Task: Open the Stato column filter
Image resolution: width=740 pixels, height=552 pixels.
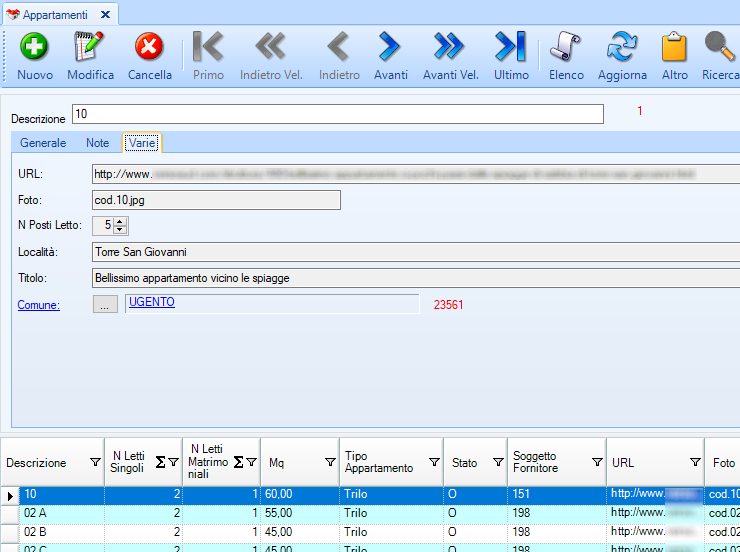Action: (498, 463)
